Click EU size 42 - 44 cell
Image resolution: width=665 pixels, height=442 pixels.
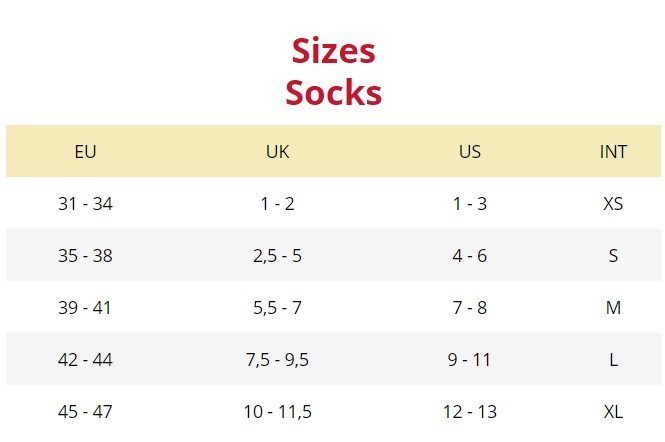click(85, 360)
